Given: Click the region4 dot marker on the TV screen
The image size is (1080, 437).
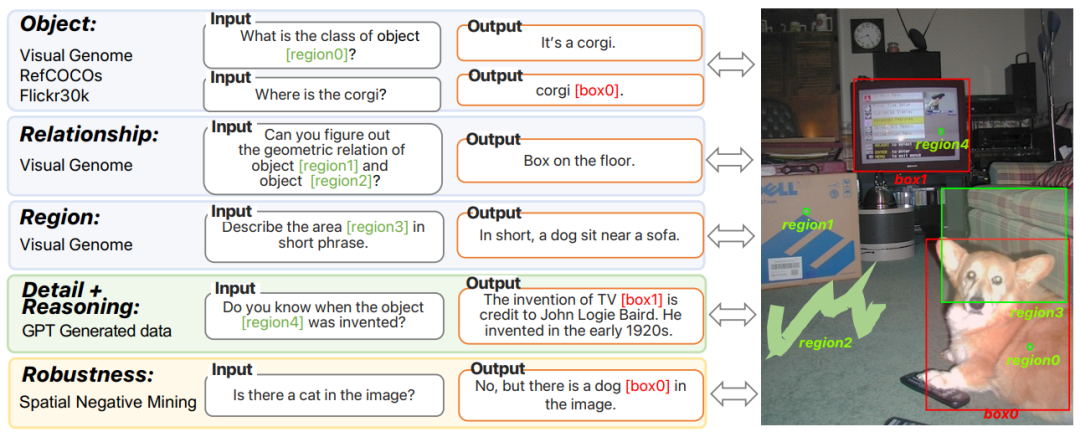Looking at the screenshot, I should coord(941,131).
